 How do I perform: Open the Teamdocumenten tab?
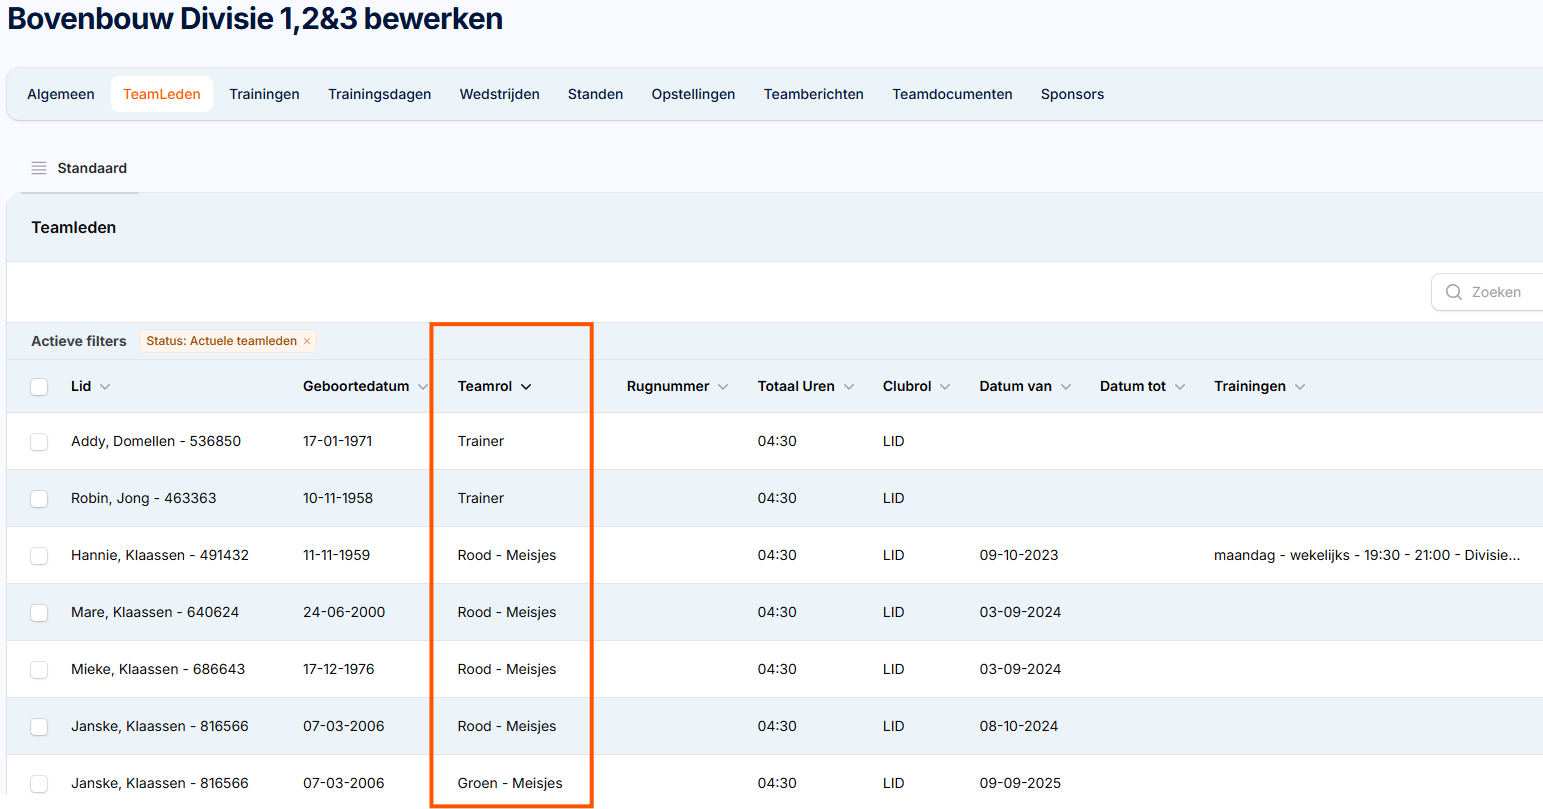pyautogui.click(x=953, y=94)
